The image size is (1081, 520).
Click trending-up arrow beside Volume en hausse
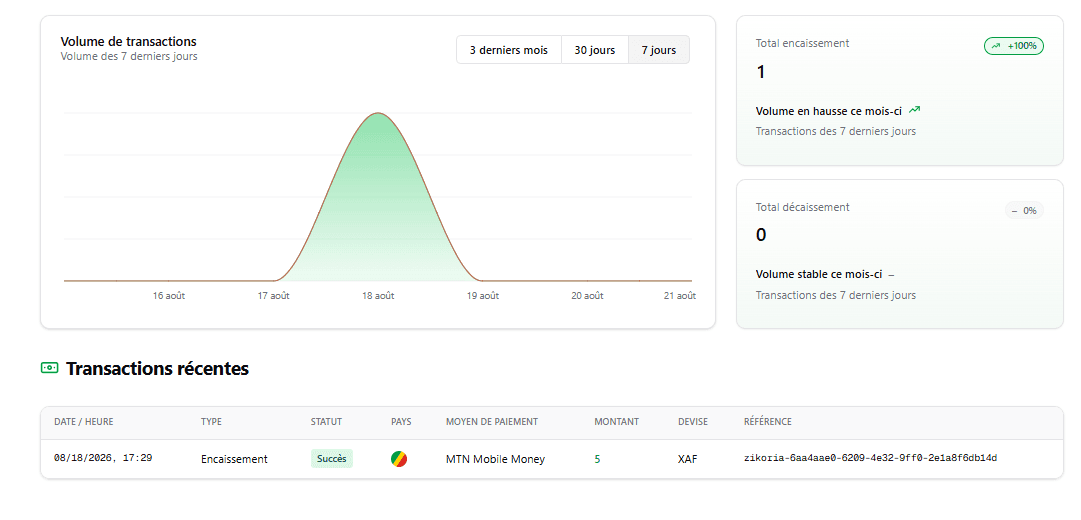coord(915,110)
